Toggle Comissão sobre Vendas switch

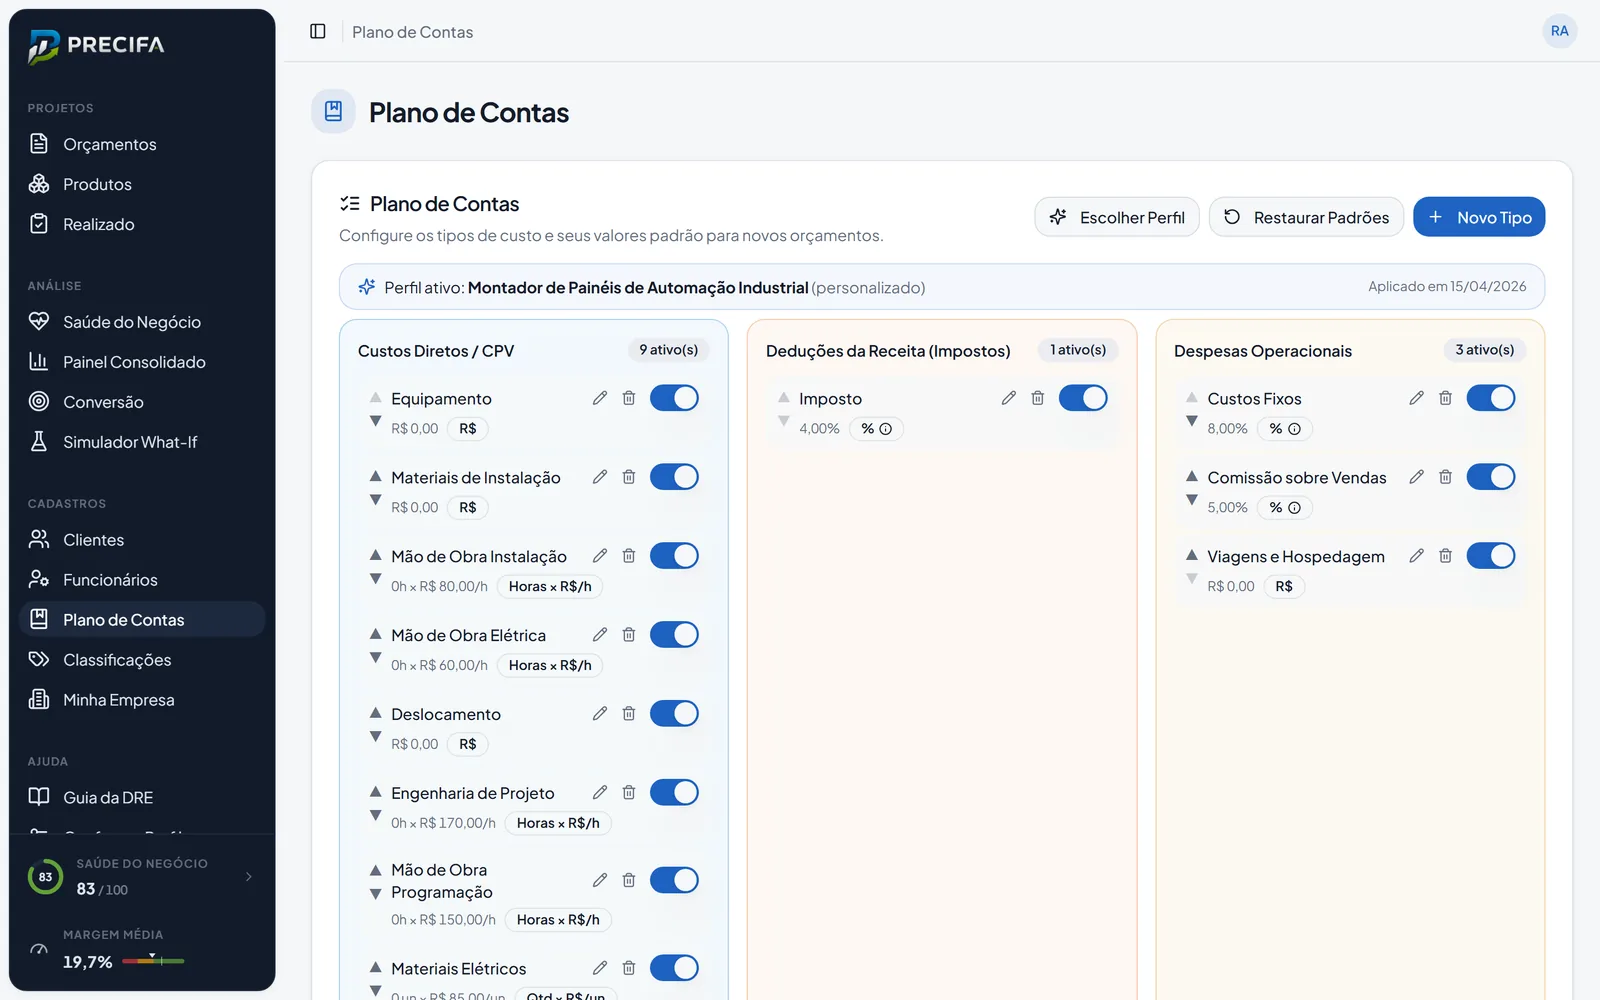[x=1491, y=477]
